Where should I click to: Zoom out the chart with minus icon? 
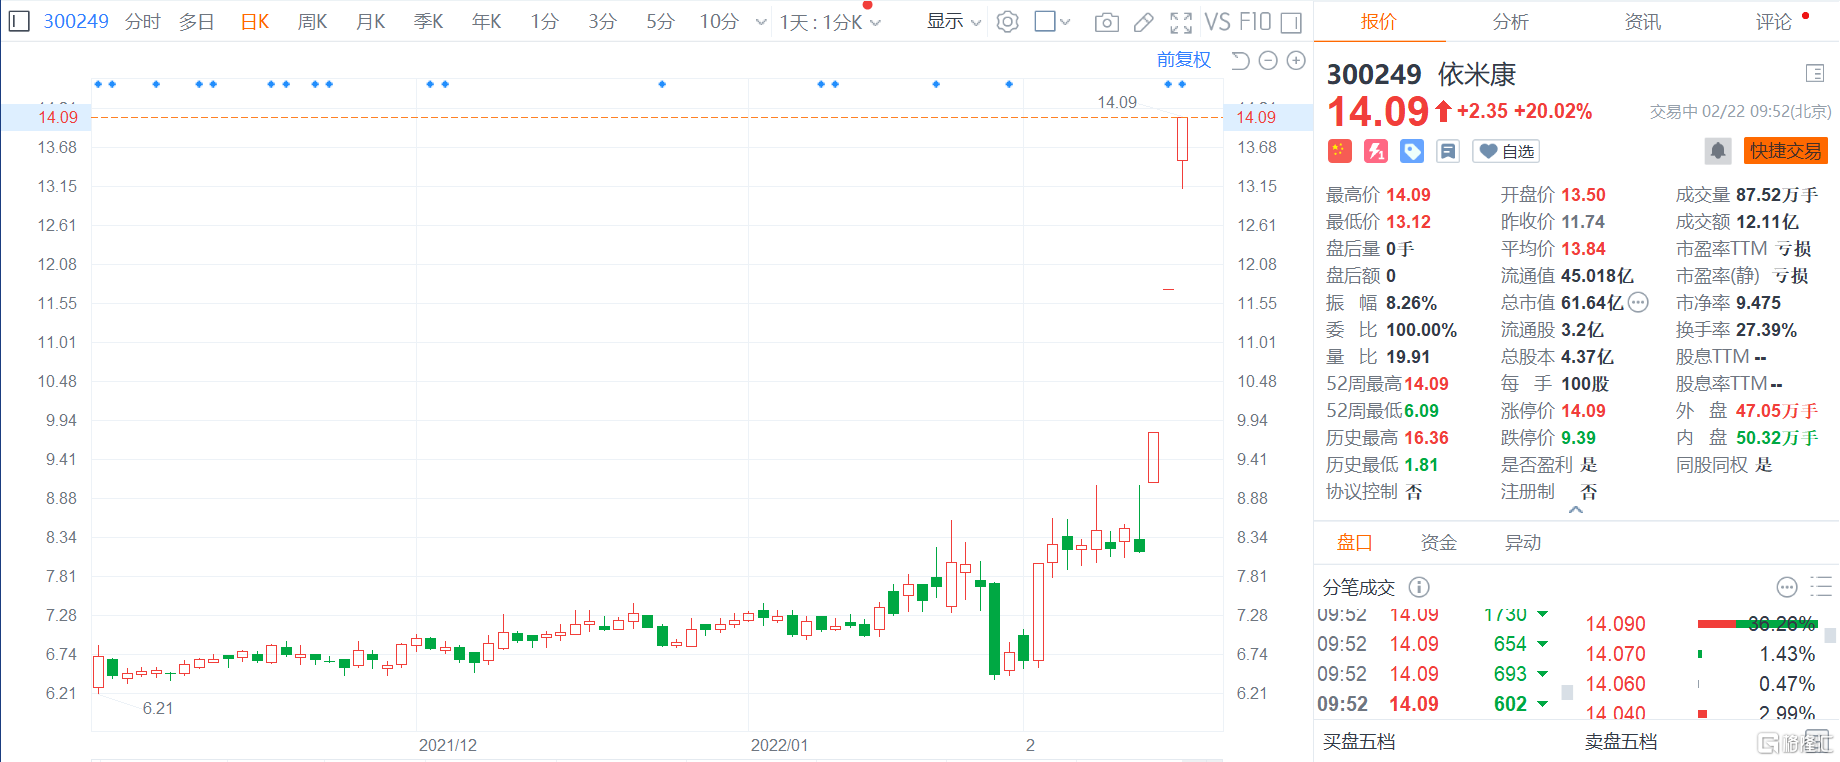(1268, 61)
